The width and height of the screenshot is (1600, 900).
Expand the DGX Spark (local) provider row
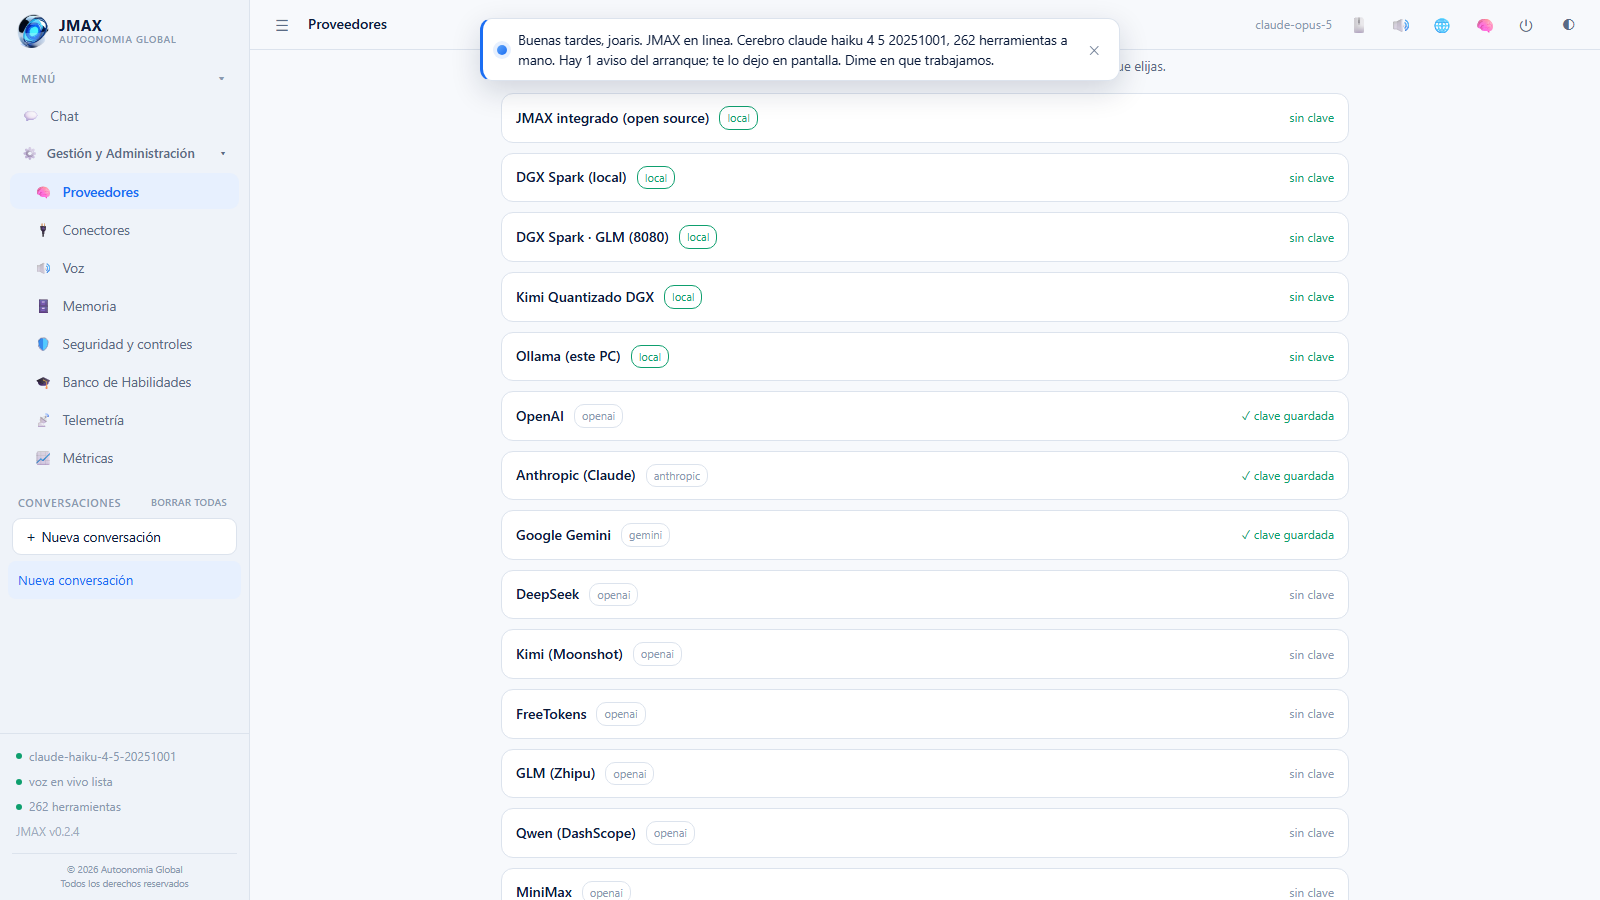(925, 178)
